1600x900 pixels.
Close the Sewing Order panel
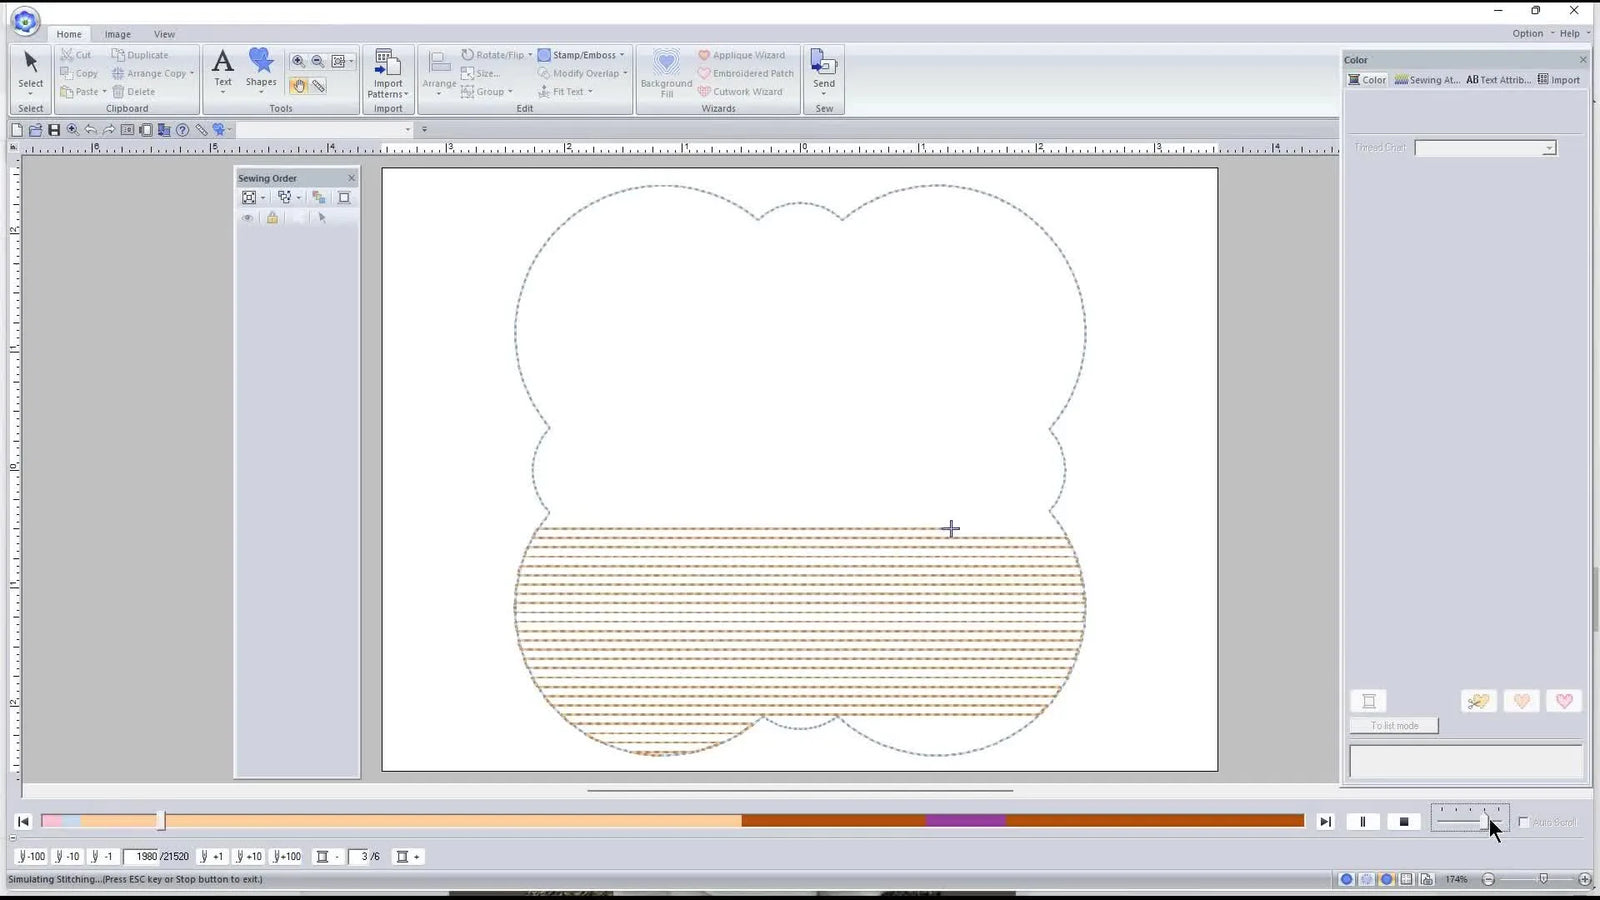[351, 178]
